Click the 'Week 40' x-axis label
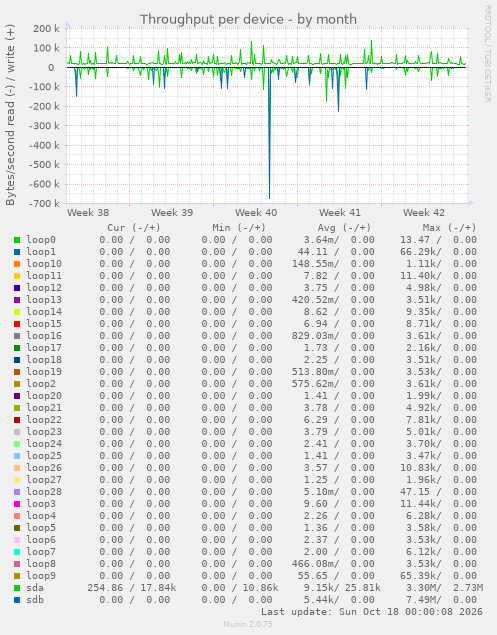Screen dimensions: 497x635 point(256,213)
